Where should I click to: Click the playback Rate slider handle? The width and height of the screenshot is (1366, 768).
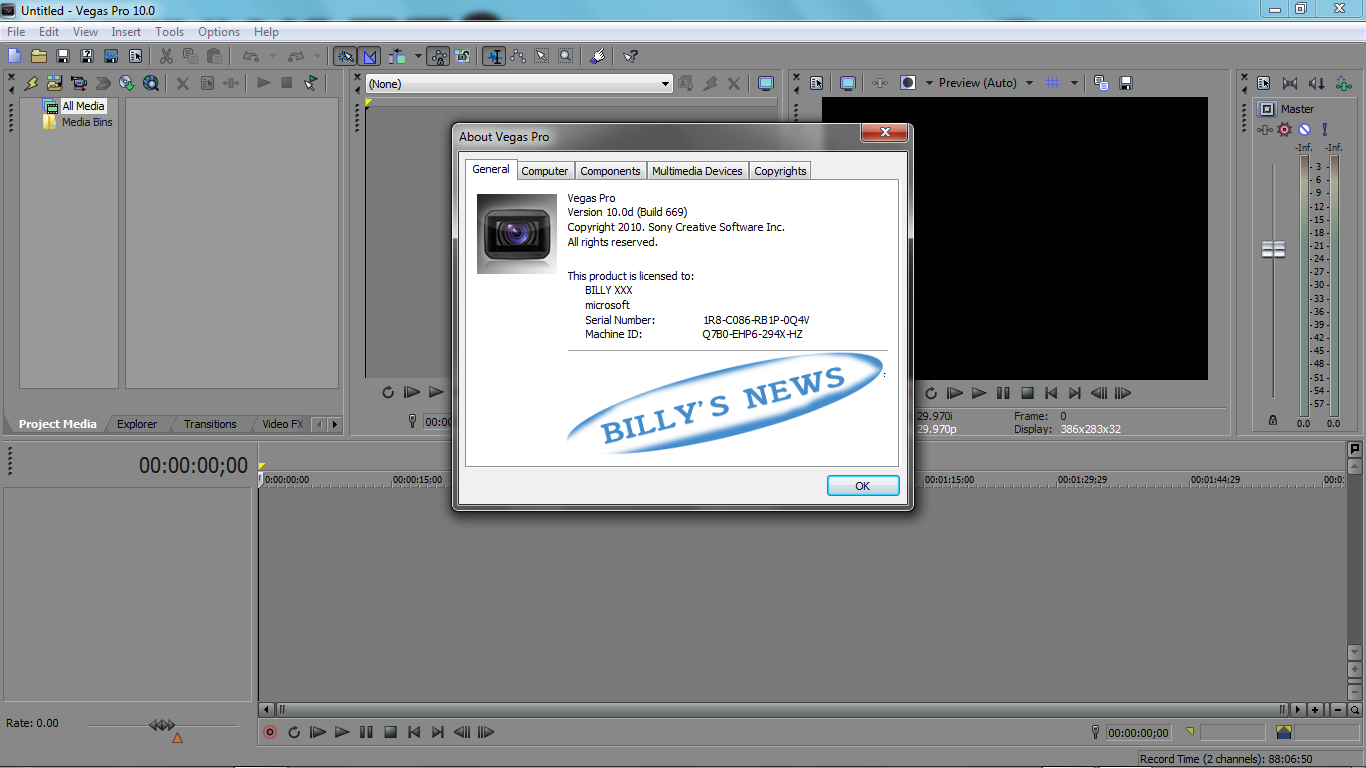click(162, 725)
